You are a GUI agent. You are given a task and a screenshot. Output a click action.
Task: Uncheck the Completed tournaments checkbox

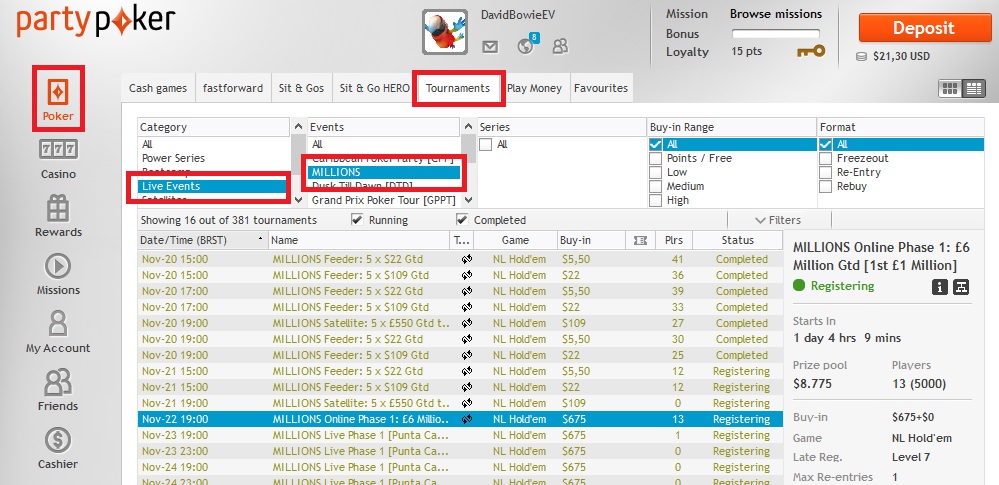(x=463, y=220)
